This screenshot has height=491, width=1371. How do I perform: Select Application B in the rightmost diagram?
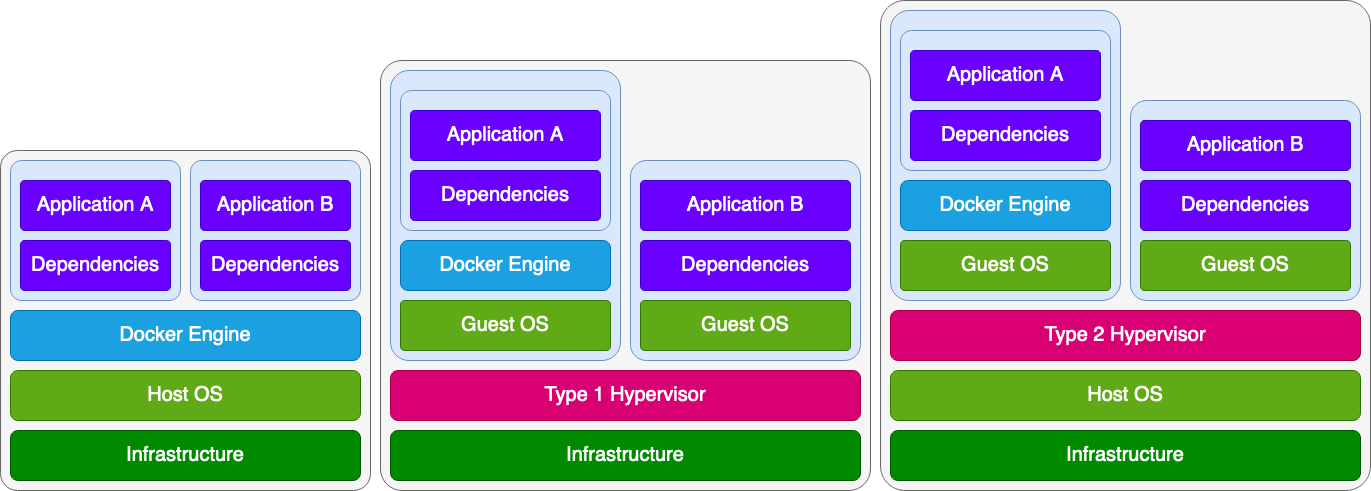coord(1245,145)
